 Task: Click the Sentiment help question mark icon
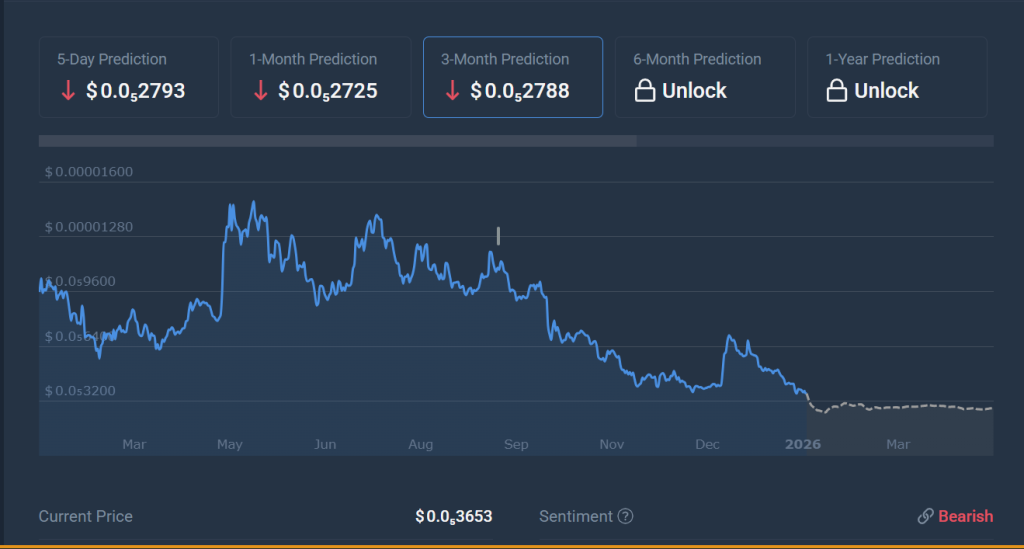click(625, 517)
